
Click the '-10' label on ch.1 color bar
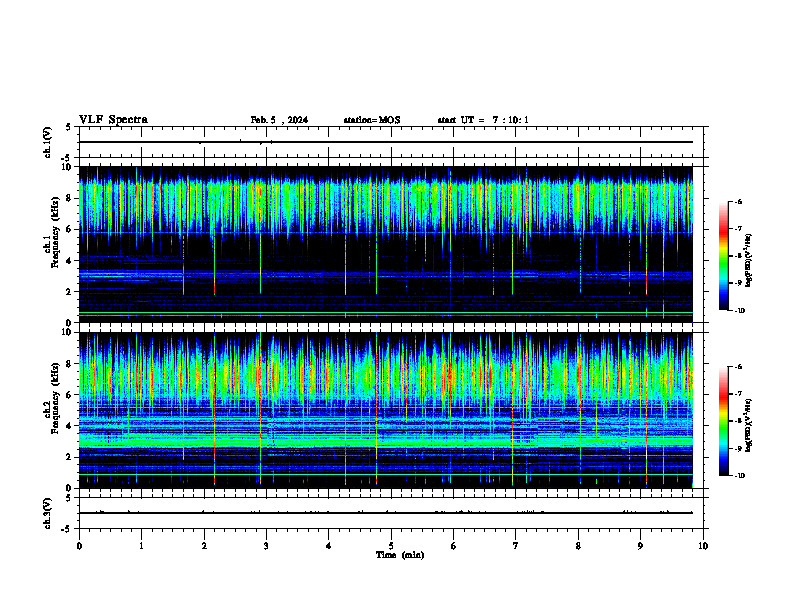739,311
